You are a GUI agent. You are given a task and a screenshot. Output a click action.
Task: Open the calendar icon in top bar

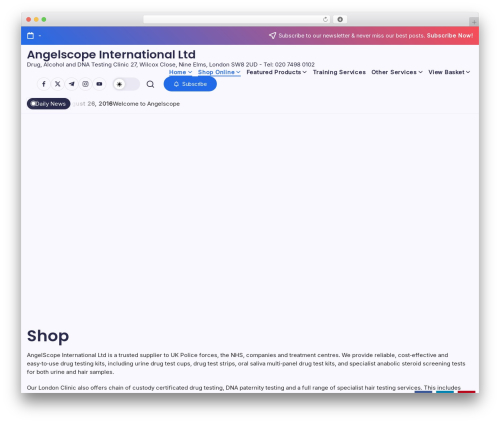(30, 36)
